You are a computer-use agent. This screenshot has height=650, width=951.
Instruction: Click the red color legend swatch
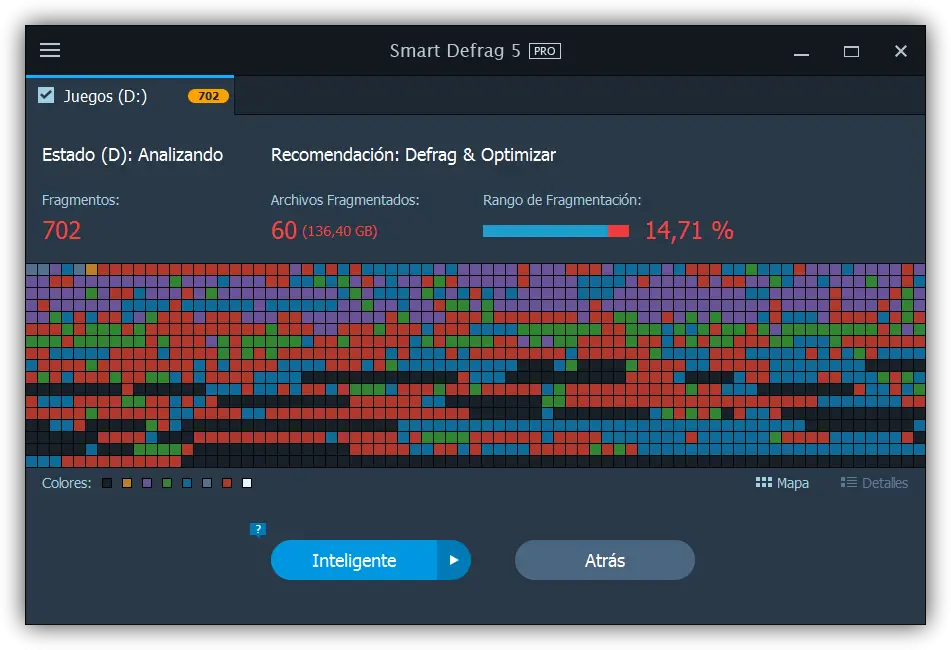tap(227, 483)
